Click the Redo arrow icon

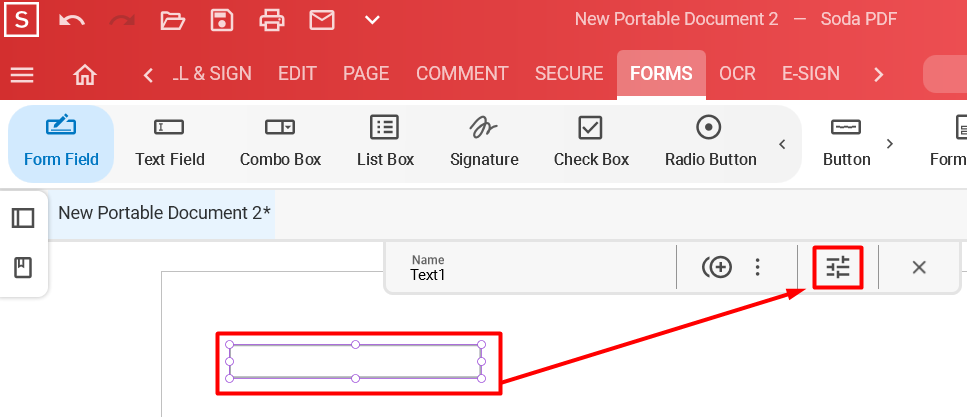(122, 20)
